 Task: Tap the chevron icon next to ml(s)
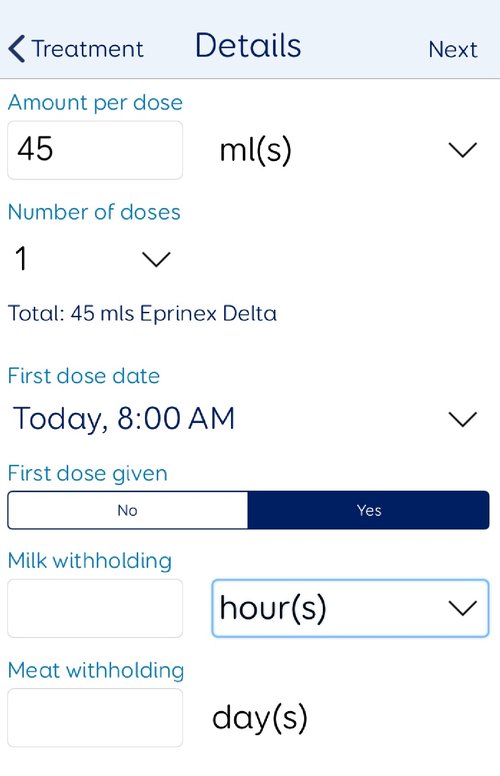462,150
